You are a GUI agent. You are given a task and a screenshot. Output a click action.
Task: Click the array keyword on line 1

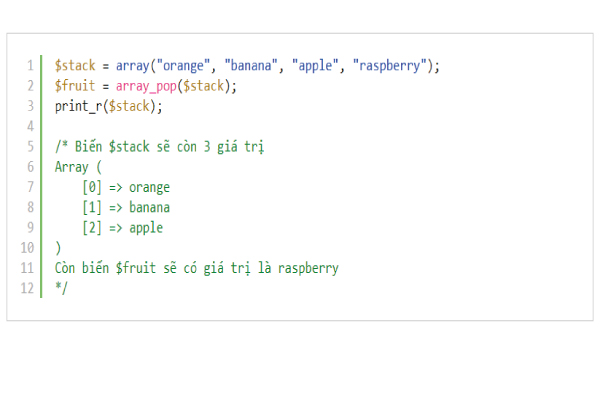click(133, 66)
